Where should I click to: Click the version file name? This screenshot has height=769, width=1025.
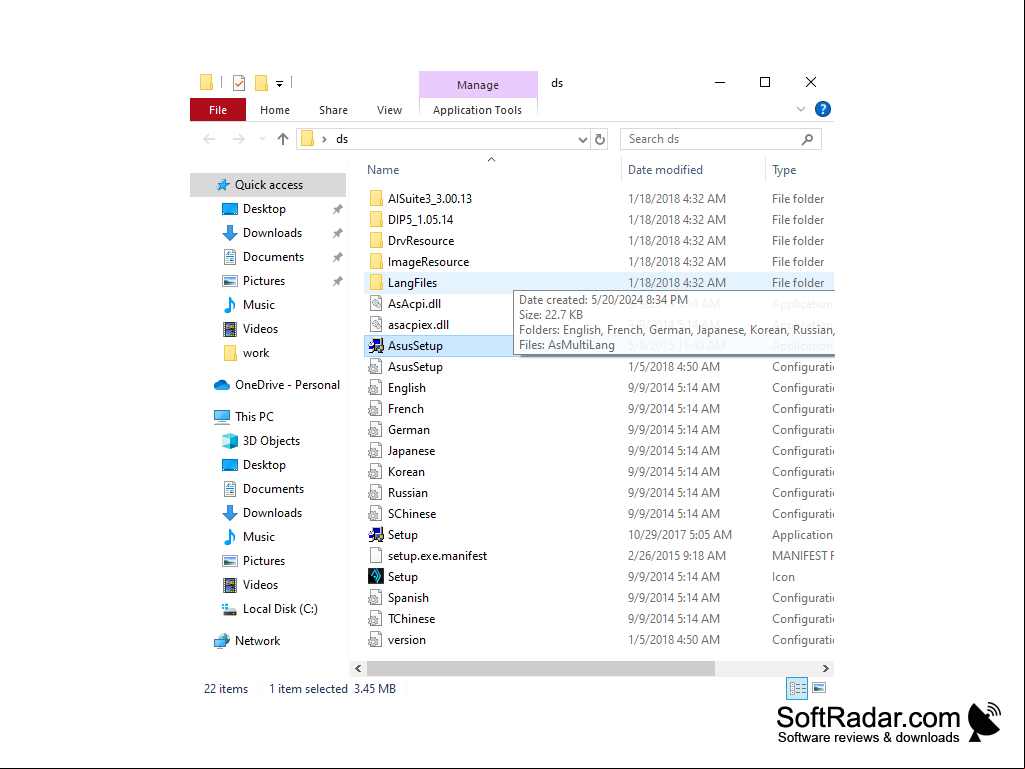click(x=407, y=640)
